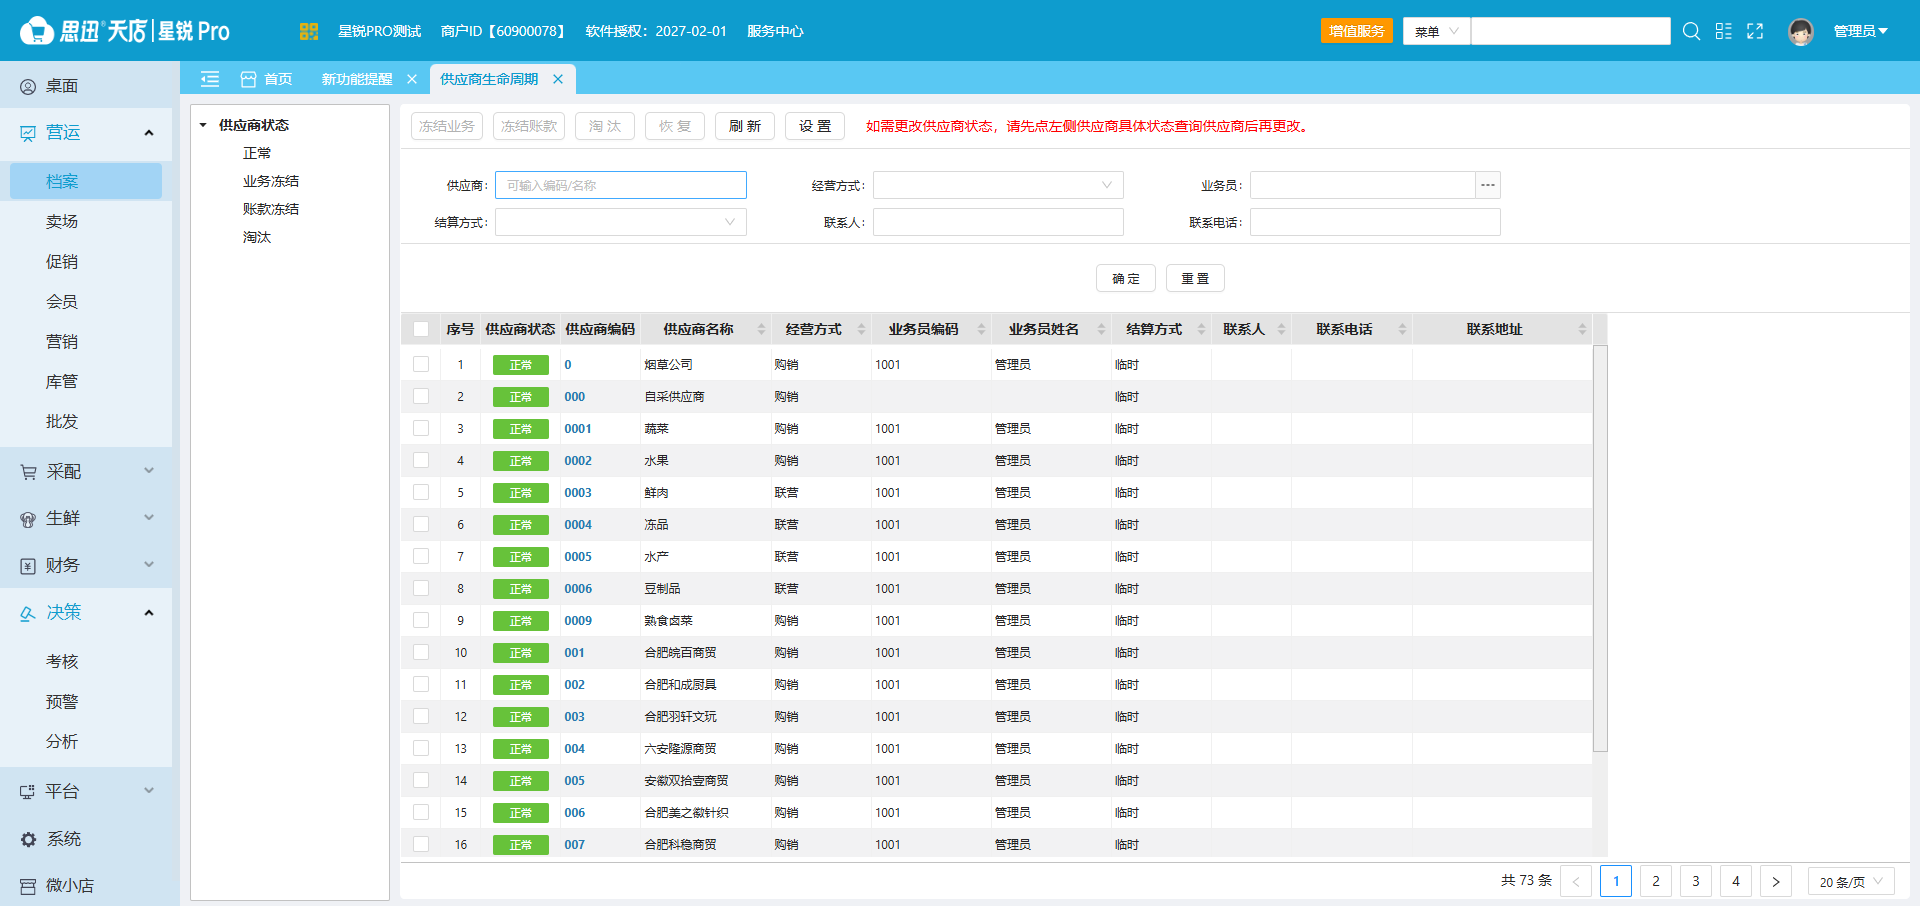Open the 业务员 ellipsis lookup button
The image size is (1920, 906).
(1488, 185)
